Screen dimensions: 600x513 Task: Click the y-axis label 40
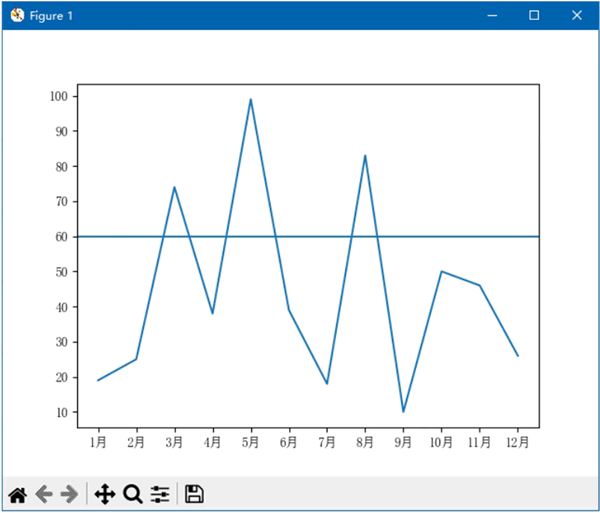point(62,307)
